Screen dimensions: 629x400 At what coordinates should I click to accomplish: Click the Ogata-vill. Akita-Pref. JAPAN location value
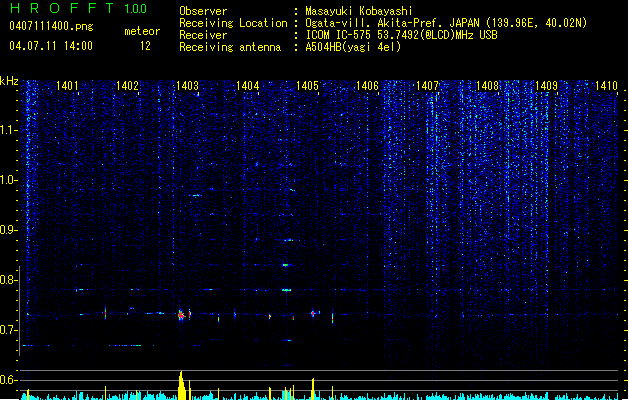click(446, 23)
